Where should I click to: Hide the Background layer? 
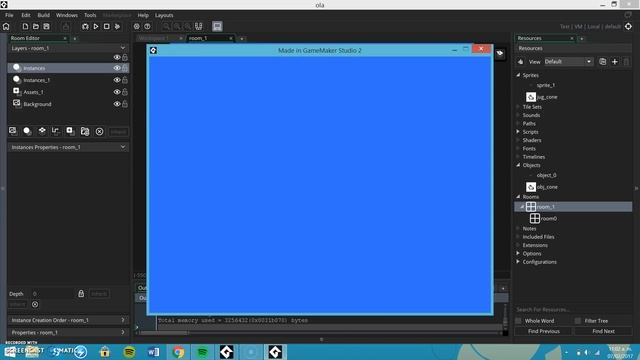coord(117,104)
